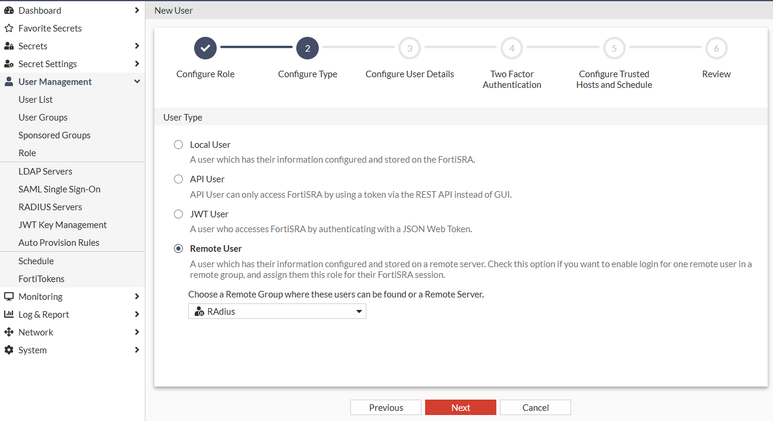Click the Remote User option label
This screenshot has height=421, width=773.
216,248
